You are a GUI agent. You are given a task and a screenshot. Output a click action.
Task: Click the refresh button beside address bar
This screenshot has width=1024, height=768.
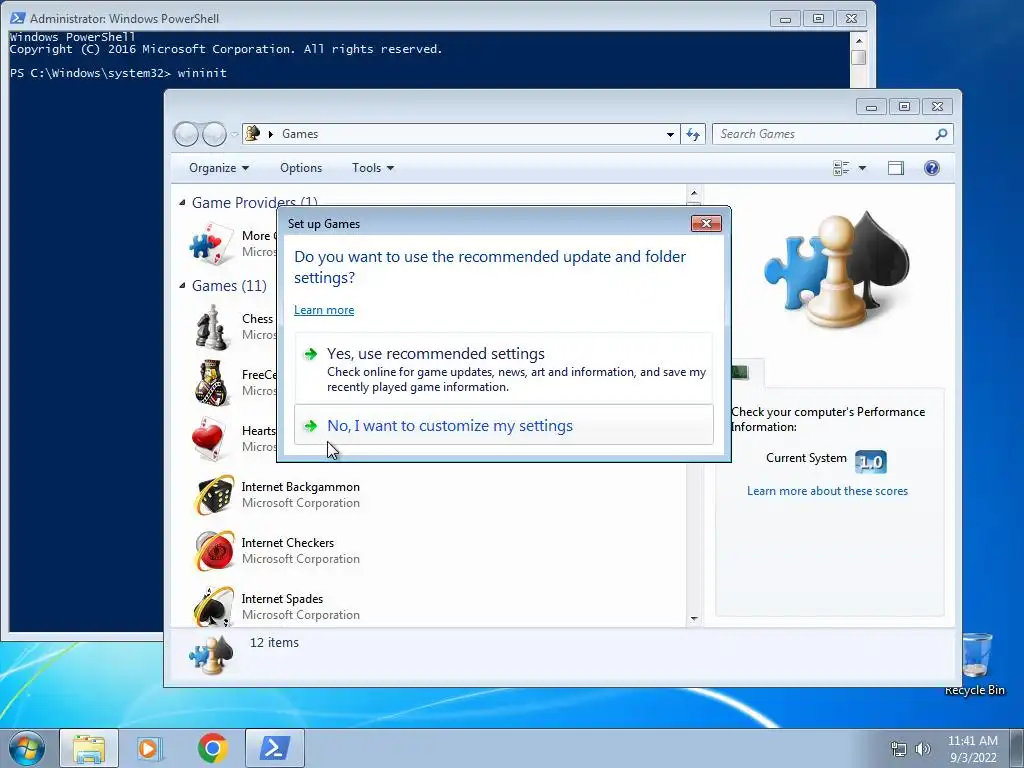coord(693,134)
